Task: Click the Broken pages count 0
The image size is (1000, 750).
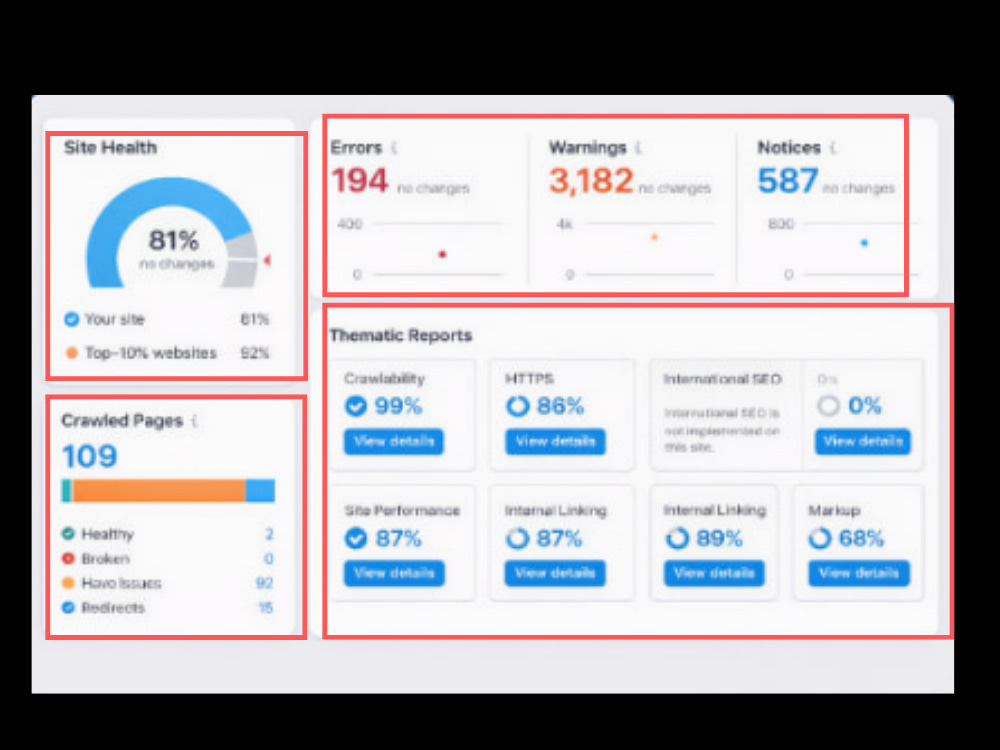Action: click(x=269, y=559)
